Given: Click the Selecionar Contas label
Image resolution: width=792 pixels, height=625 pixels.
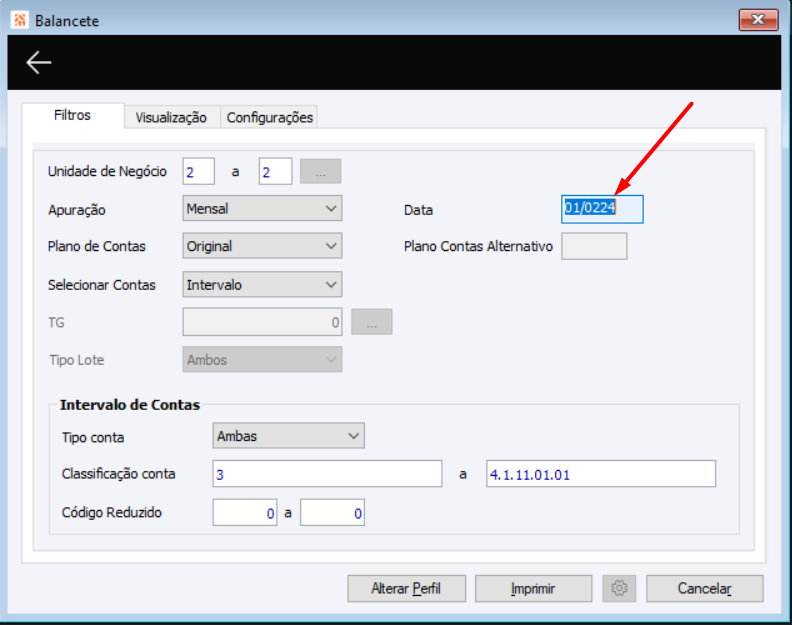Looking at the screenshot, I should click(102, 285).
